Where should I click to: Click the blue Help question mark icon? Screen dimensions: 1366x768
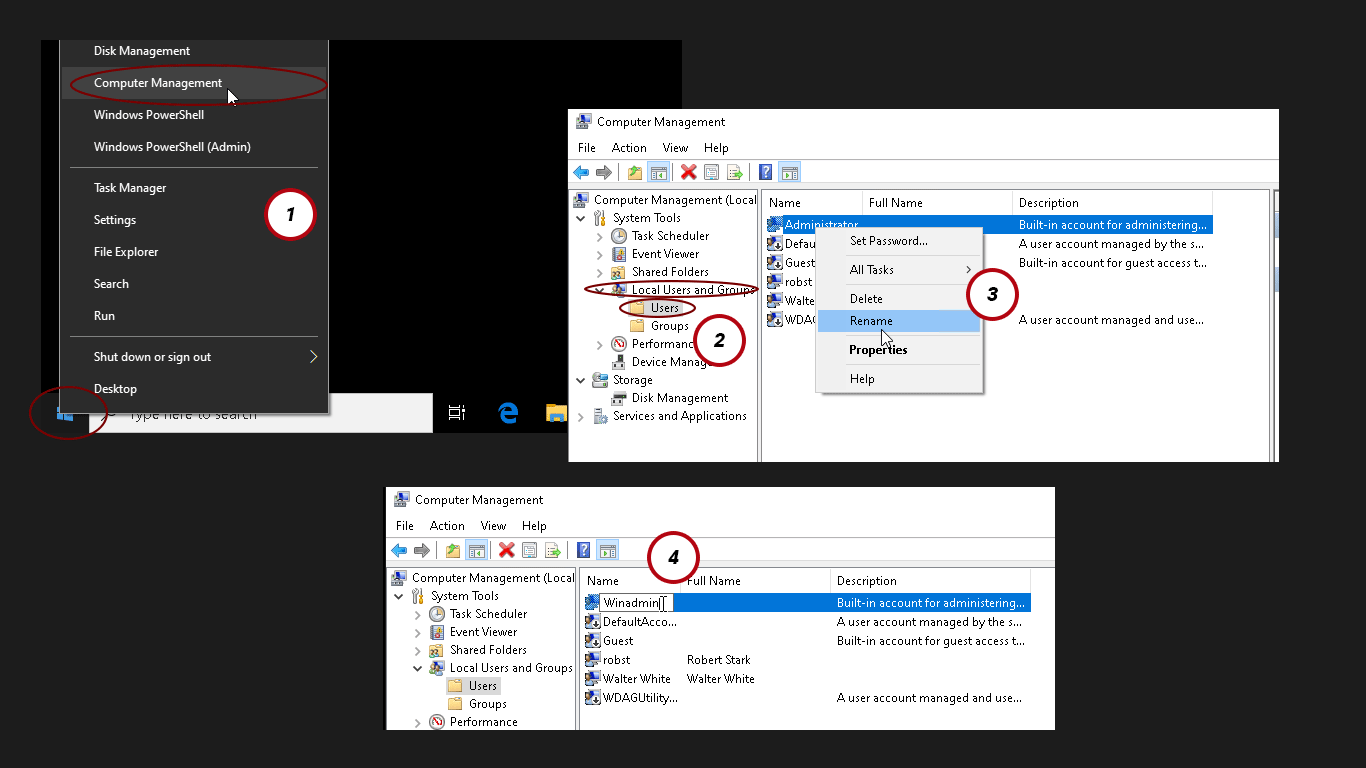pos(765,172)
